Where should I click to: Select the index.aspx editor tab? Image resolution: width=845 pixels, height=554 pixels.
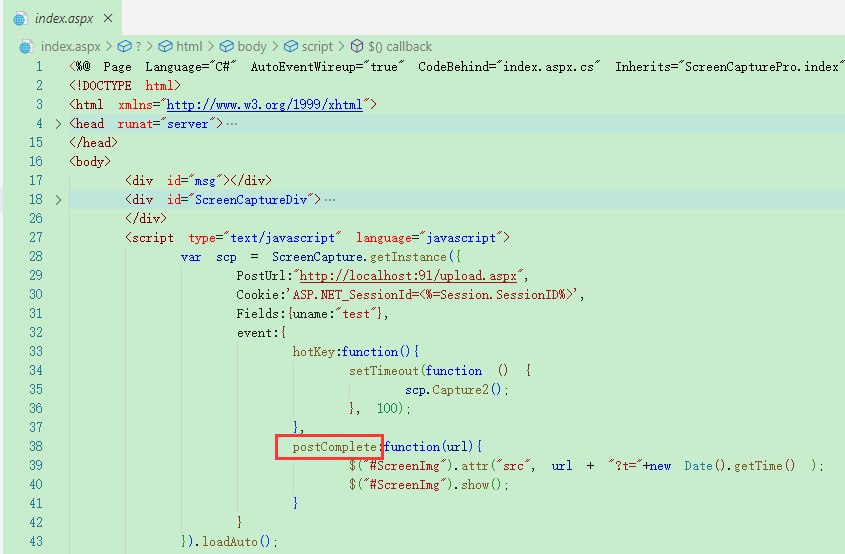coord(64,18)
